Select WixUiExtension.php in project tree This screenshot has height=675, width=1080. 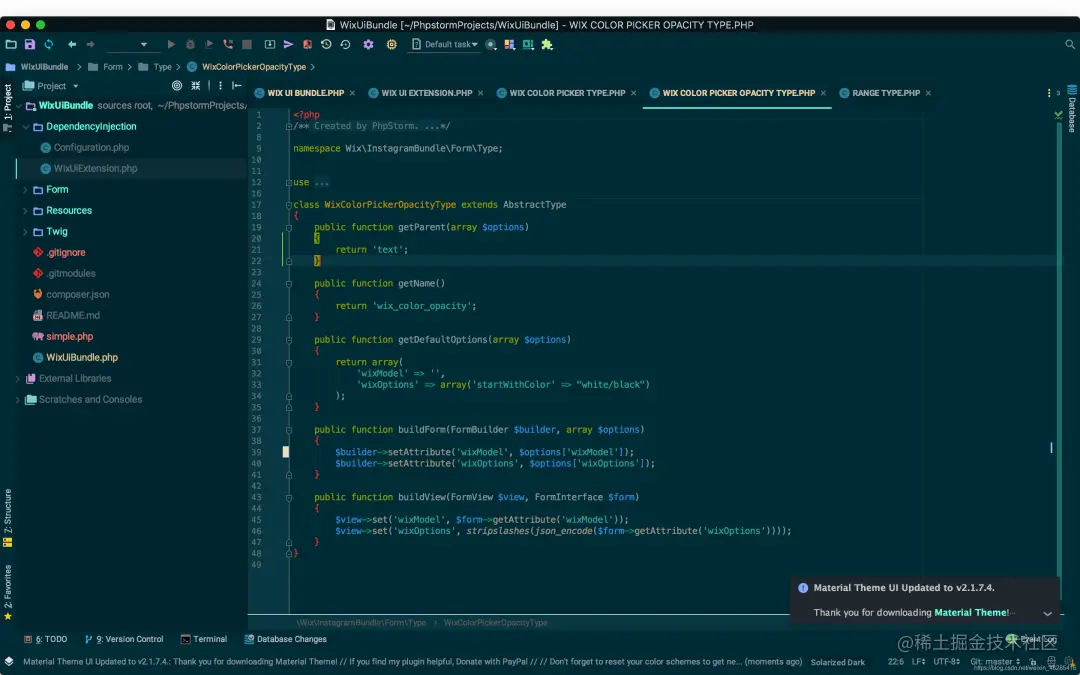tap(96, 169)
